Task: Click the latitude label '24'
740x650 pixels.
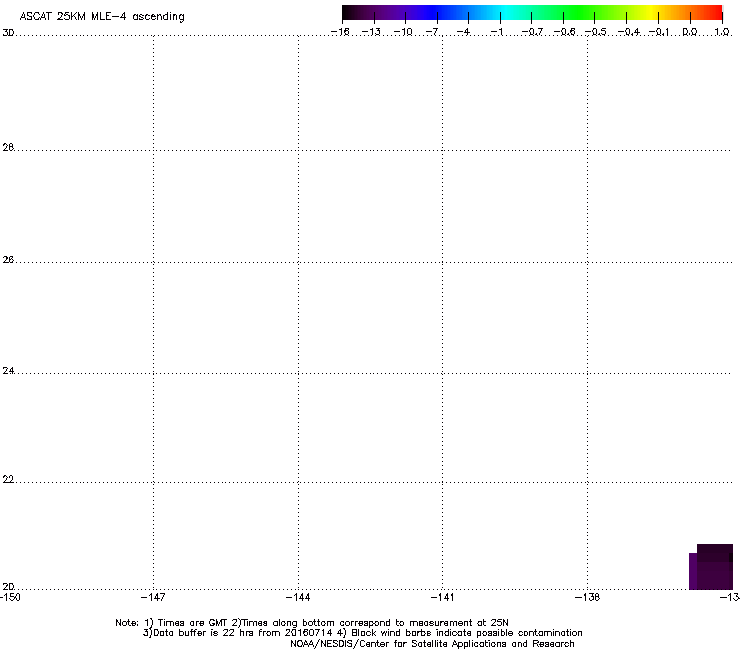Action: pyautogui.click(x=8, y=371)
